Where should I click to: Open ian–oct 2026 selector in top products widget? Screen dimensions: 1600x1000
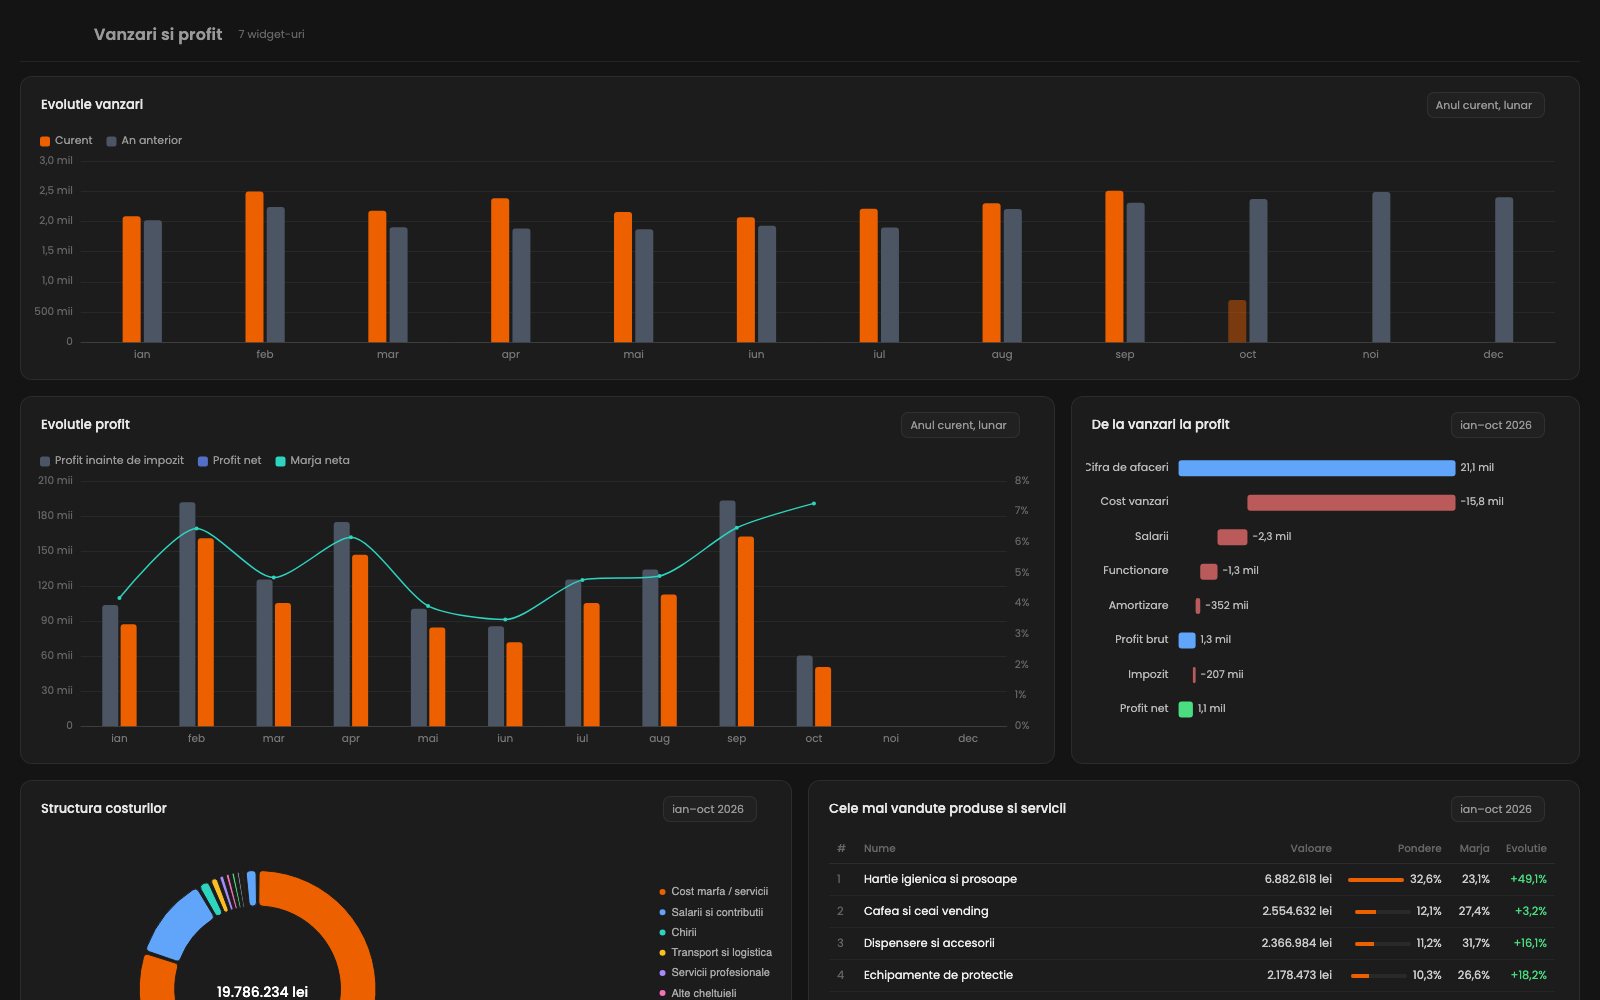[1497, 809]
